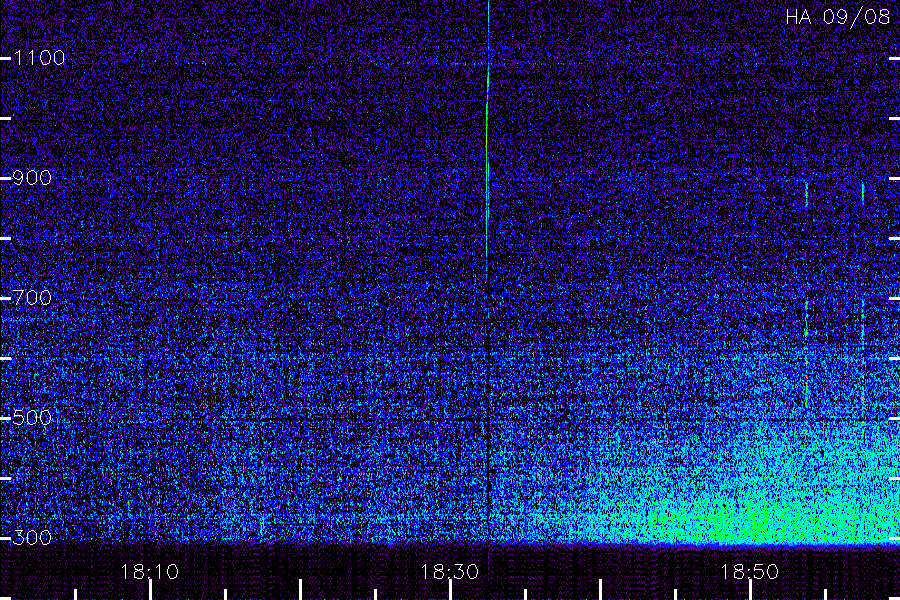Click the 18:10 time axis label

[x=150, y=572]
